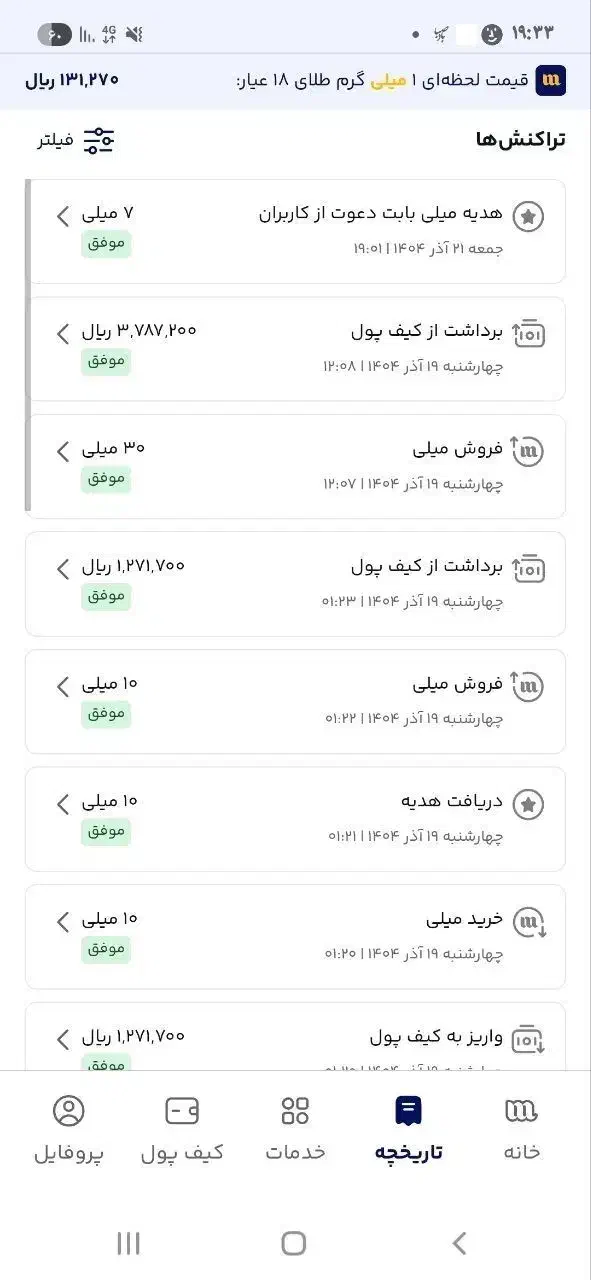Viewport: 591px width, 1280px height.
Task: Click the withdrawal icon on برداشت از کیف پول
Action: 528,333
